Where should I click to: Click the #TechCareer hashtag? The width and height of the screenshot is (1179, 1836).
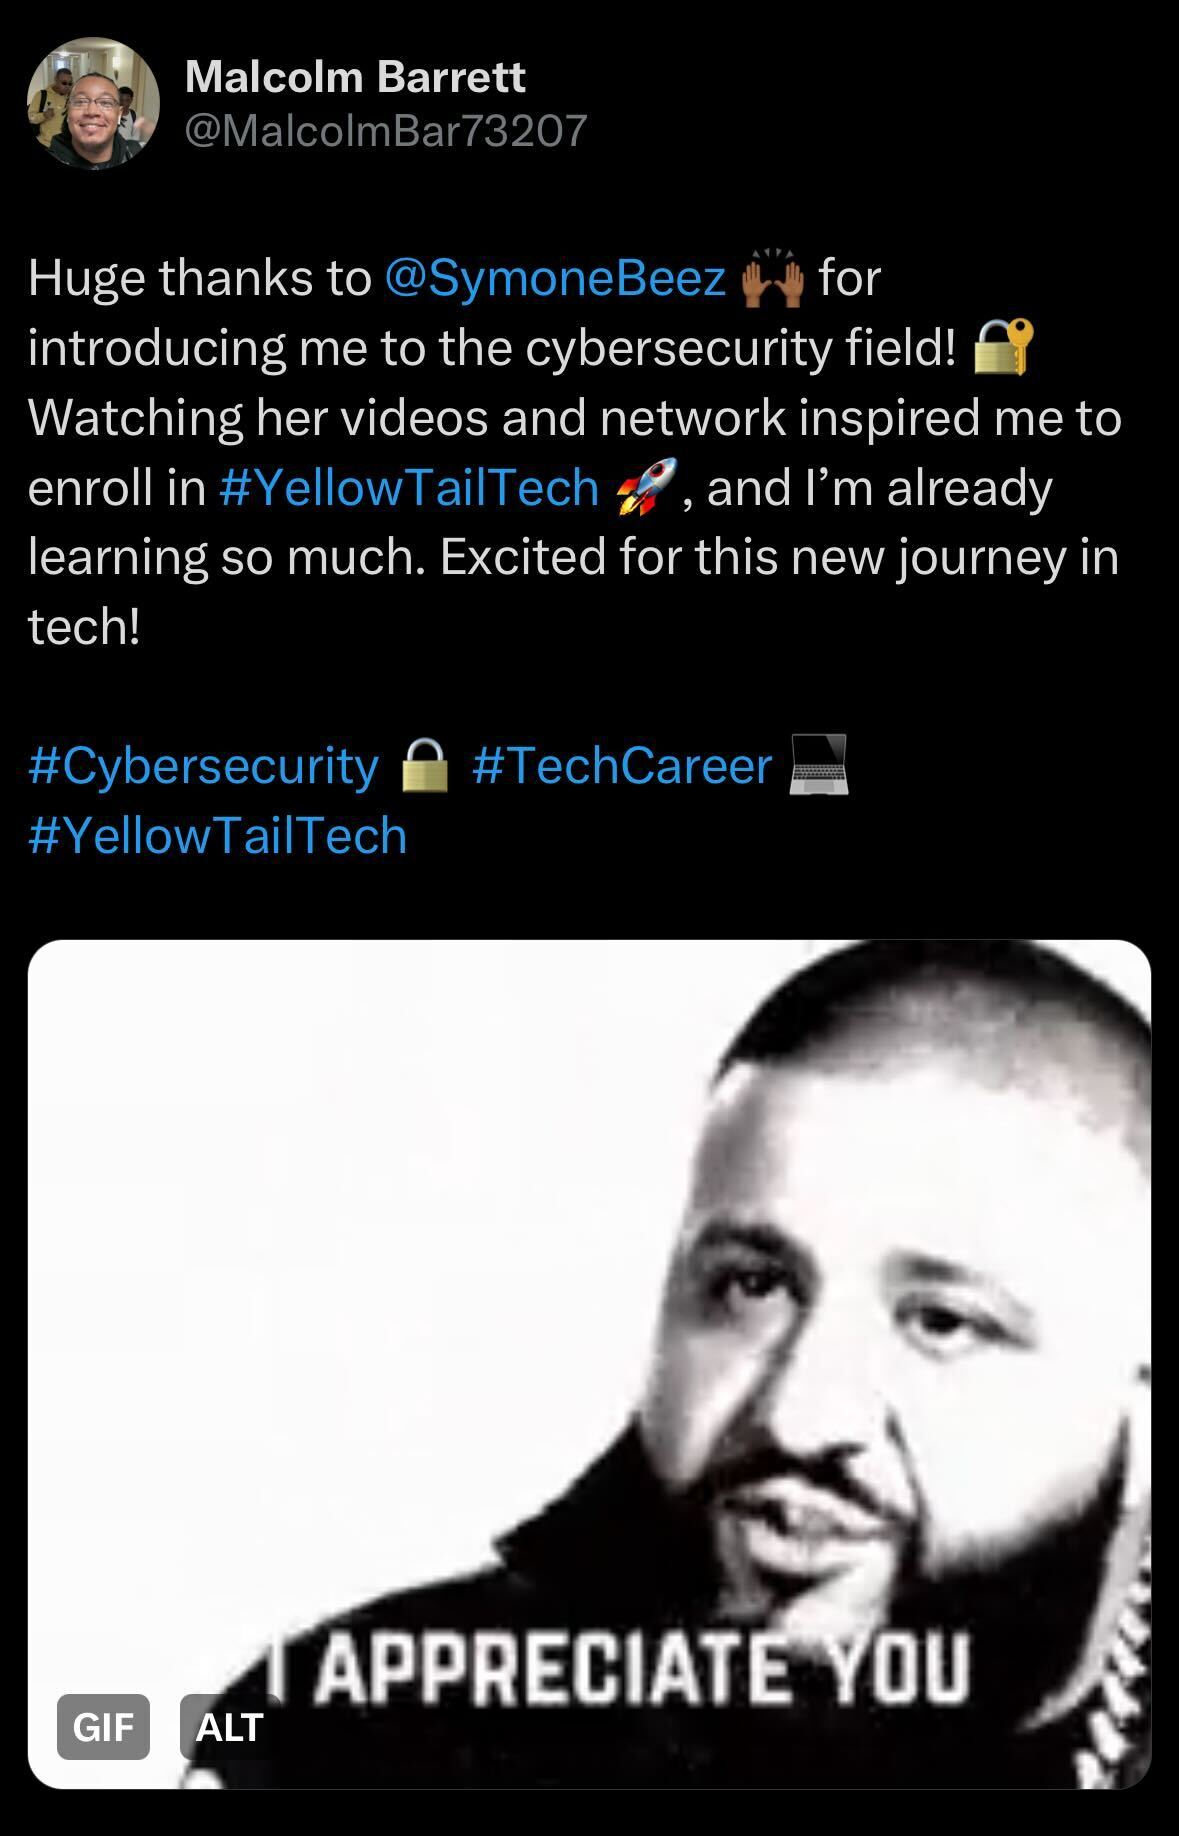pyautogui.click(x=621, y=766)
